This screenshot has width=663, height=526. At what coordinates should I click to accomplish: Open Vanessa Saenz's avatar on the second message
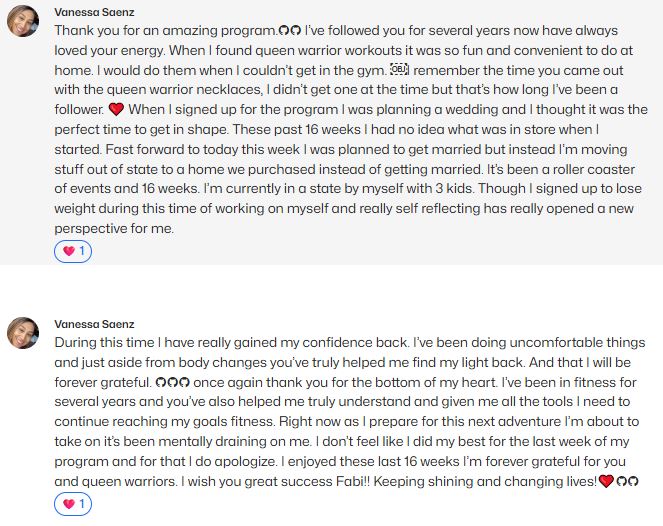[x=23, y=333]
